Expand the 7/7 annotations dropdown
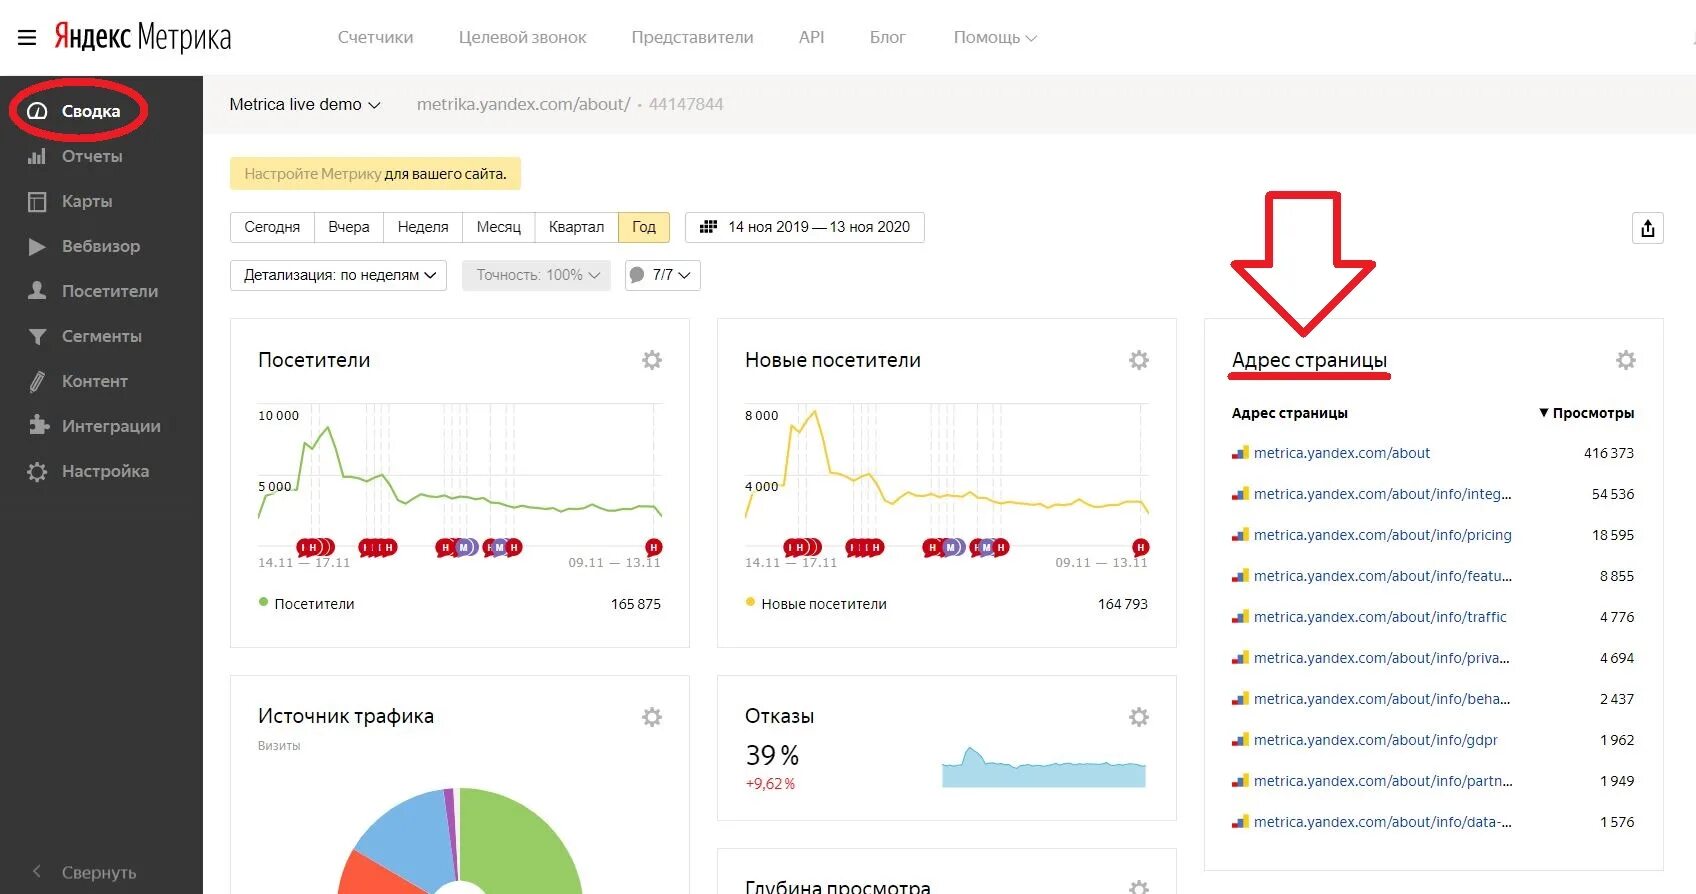Viewport: 1696px width, 894px height. (662, 275)
